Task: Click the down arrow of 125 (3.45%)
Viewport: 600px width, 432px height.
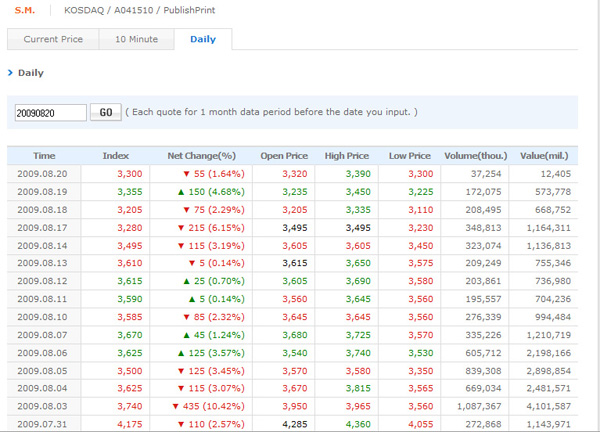Action: [181, 371]
